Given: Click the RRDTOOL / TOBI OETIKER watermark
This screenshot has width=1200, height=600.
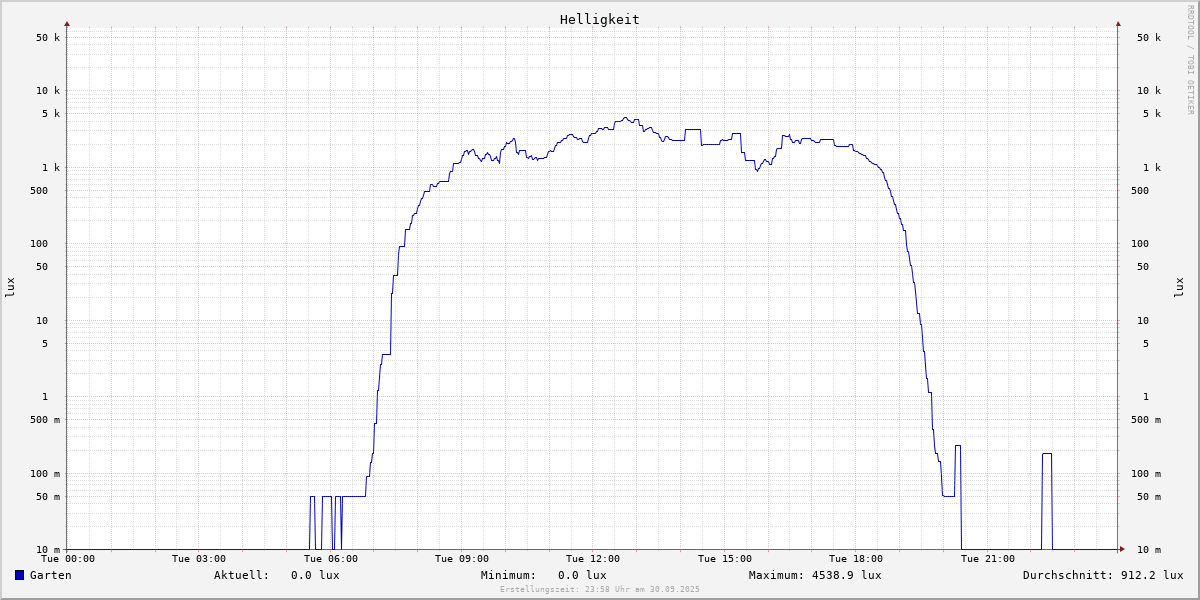Looking at the screenshot, I should pyautogui.click(x=1190, y=58).
